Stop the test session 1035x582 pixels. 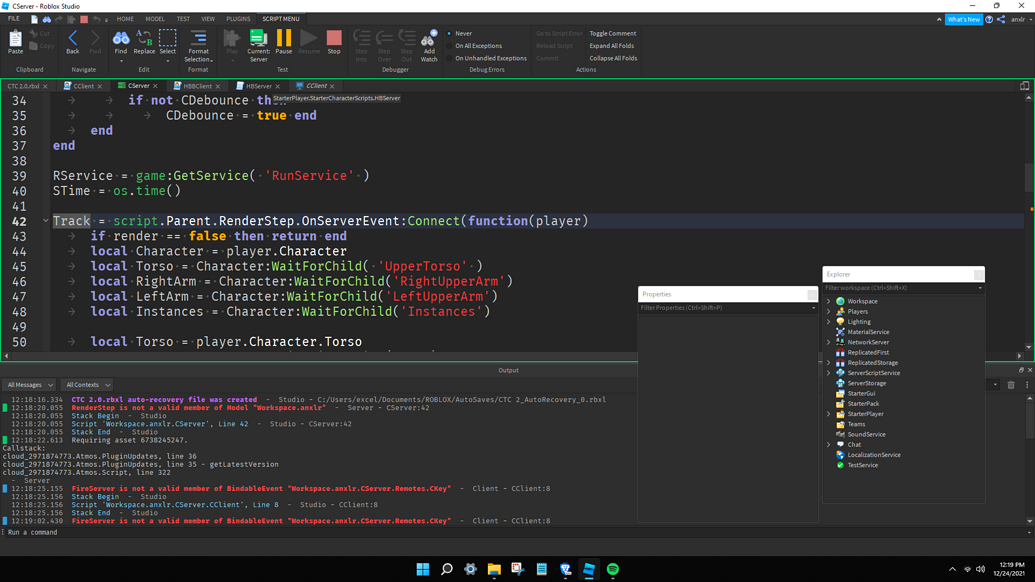334,42
